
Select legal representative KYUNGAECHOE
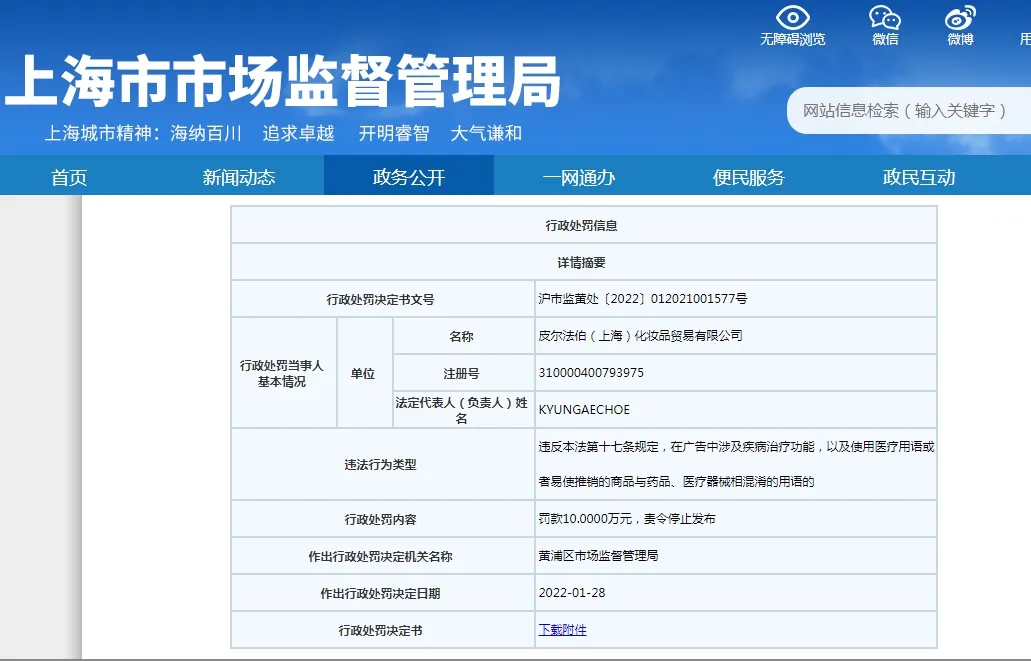pyautogui.click(x=584, y=410)
